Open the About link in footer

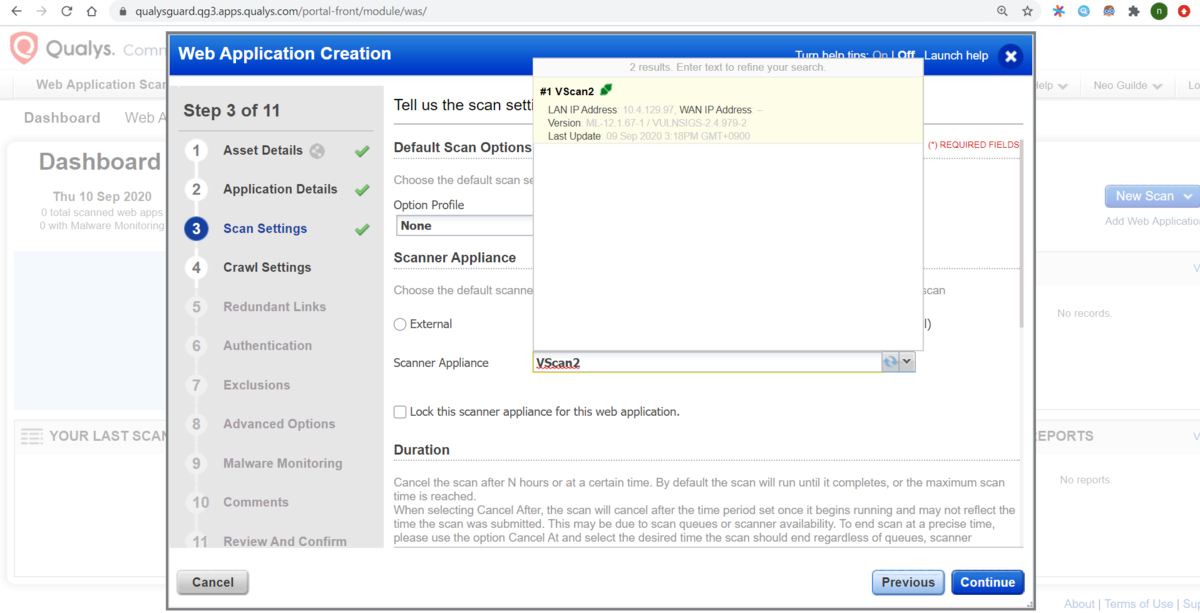(x=1079, y=604)
